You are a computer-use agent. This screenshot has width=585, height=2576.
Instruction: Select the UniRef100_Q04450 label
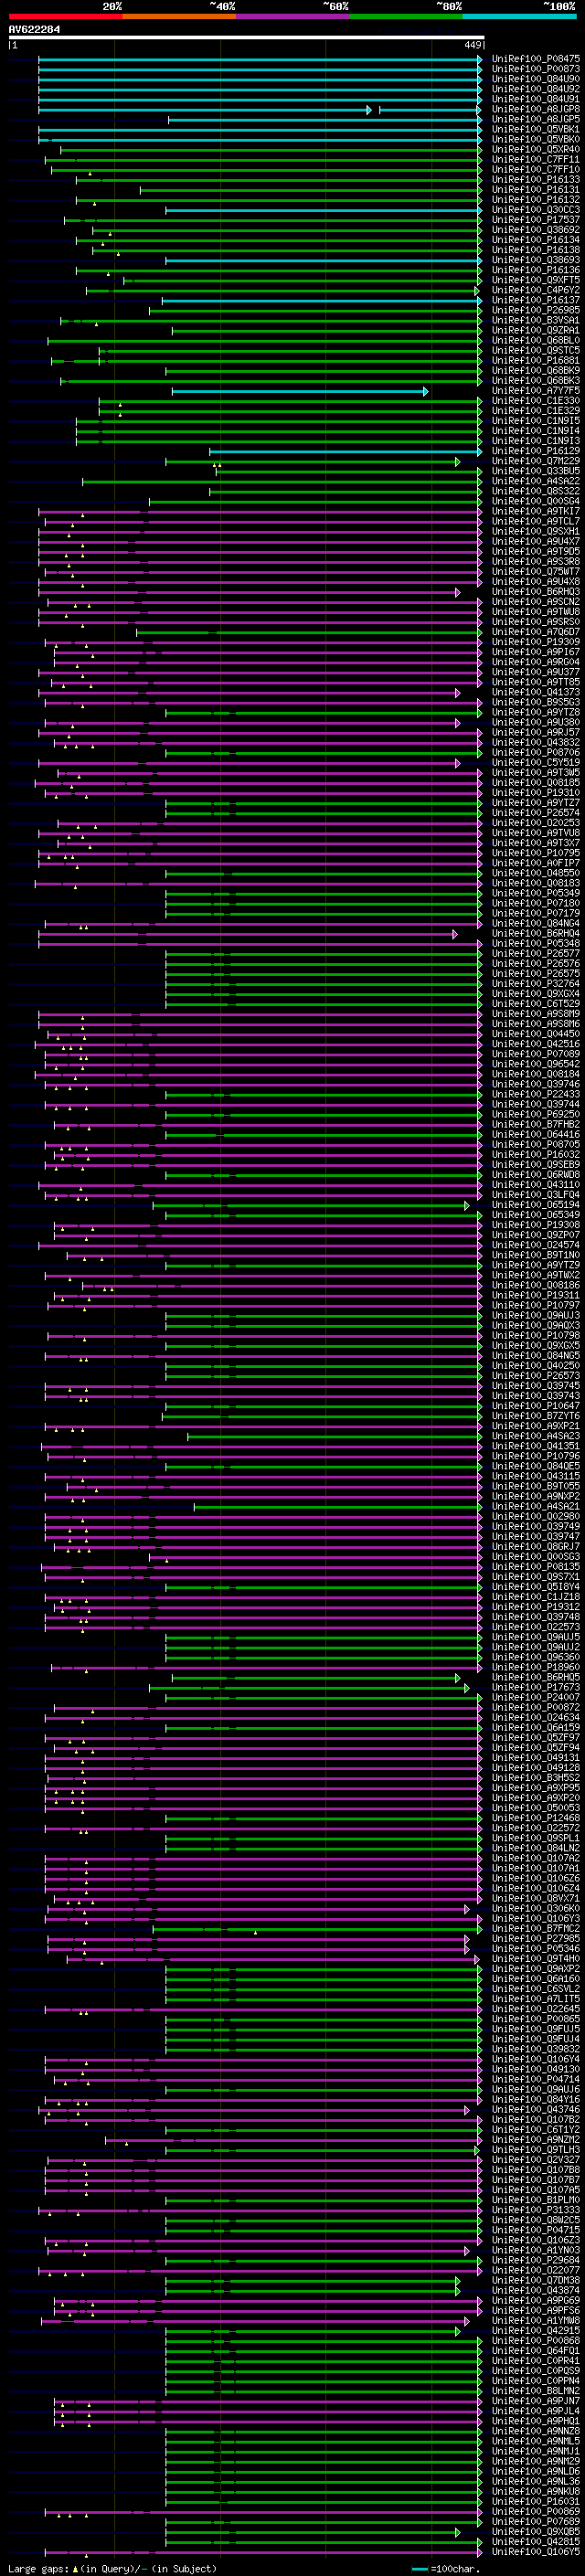535,1034
